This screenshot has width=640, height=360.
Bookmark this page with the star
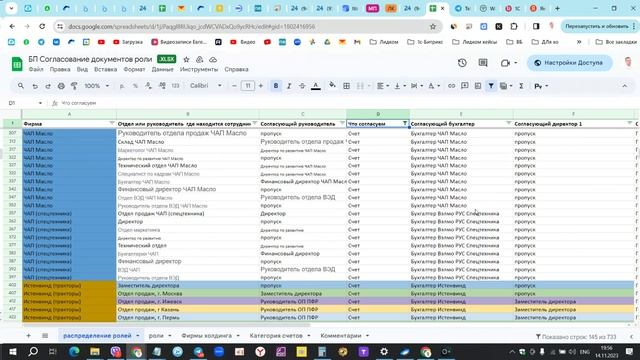(433, 27)
